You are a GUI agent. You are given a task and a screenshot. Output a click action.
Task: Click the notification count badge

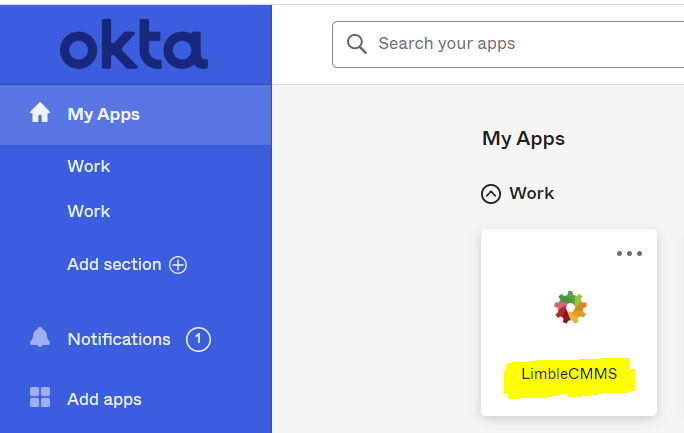coord(198,340)
